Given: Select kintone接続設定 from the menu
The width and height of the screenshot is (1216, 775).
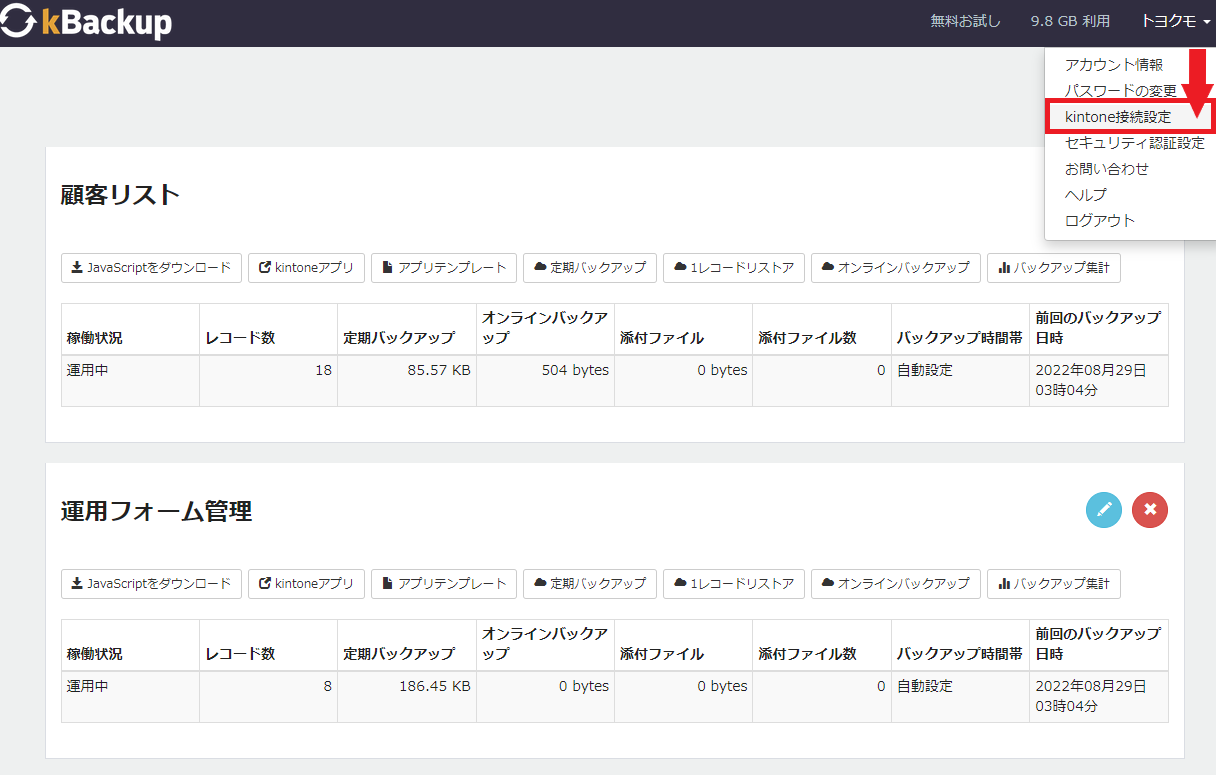Looking at the screenshot, I should (1118, 117).
